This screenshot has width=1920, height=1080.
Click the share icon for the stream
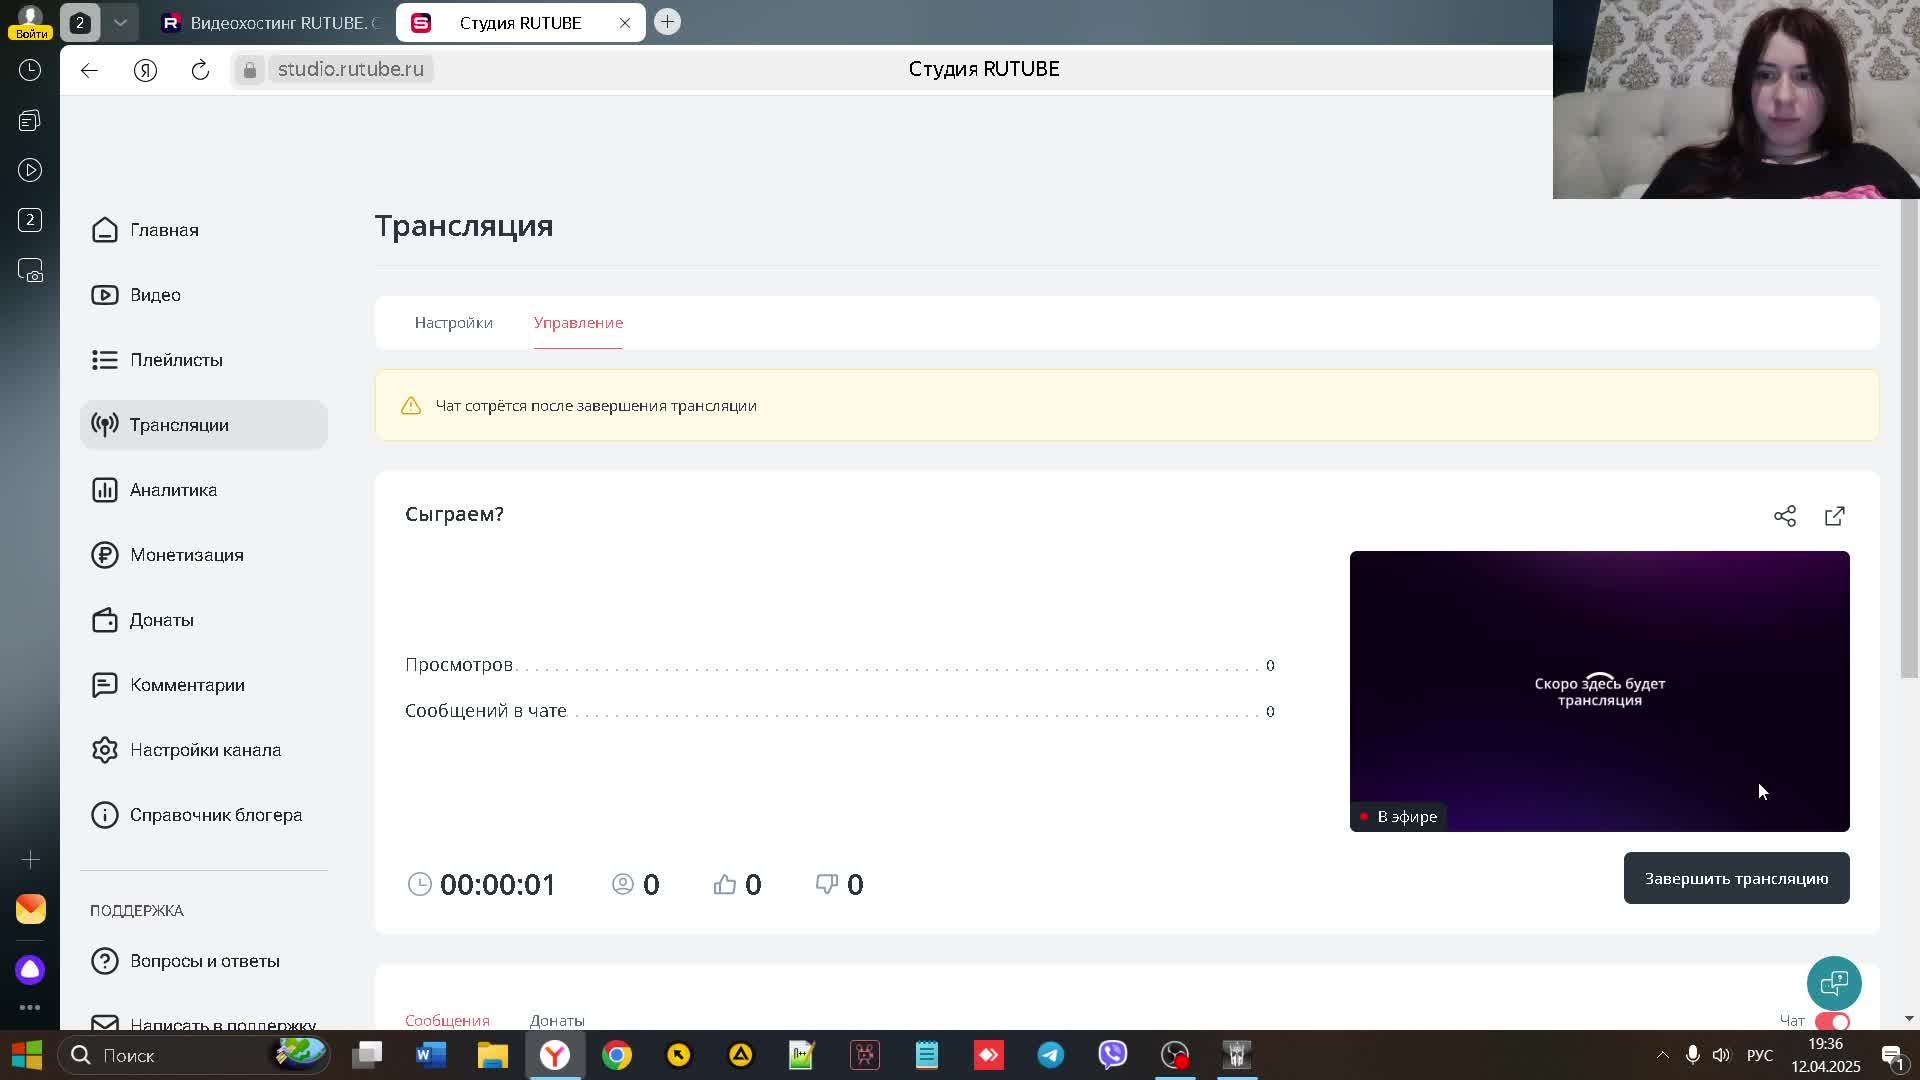pos(1785,516)
